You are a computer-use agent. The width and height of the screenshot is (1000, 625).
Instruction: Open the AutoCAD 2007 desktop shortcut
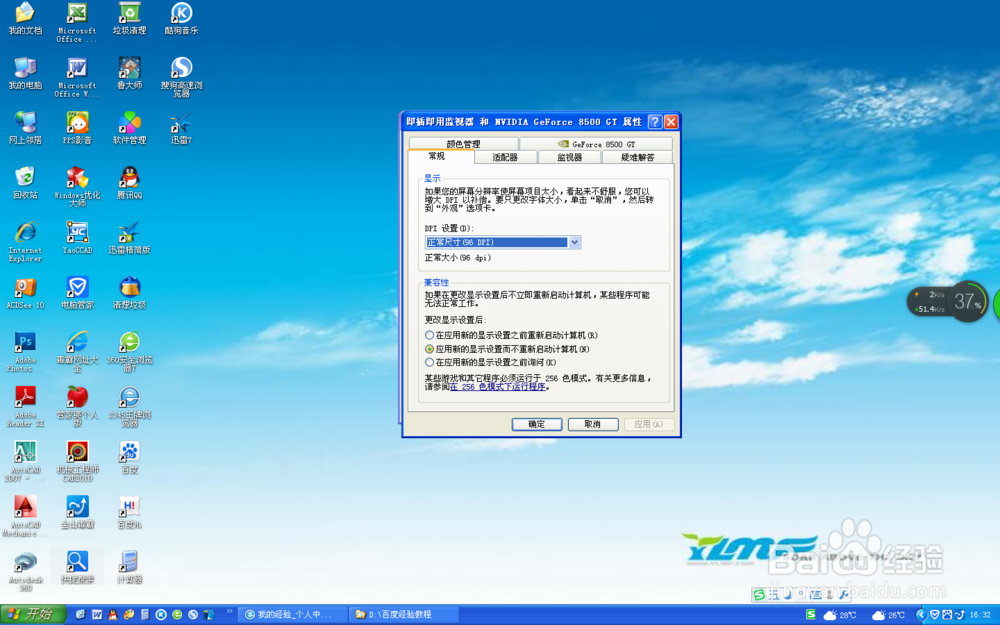coord(25,461)
